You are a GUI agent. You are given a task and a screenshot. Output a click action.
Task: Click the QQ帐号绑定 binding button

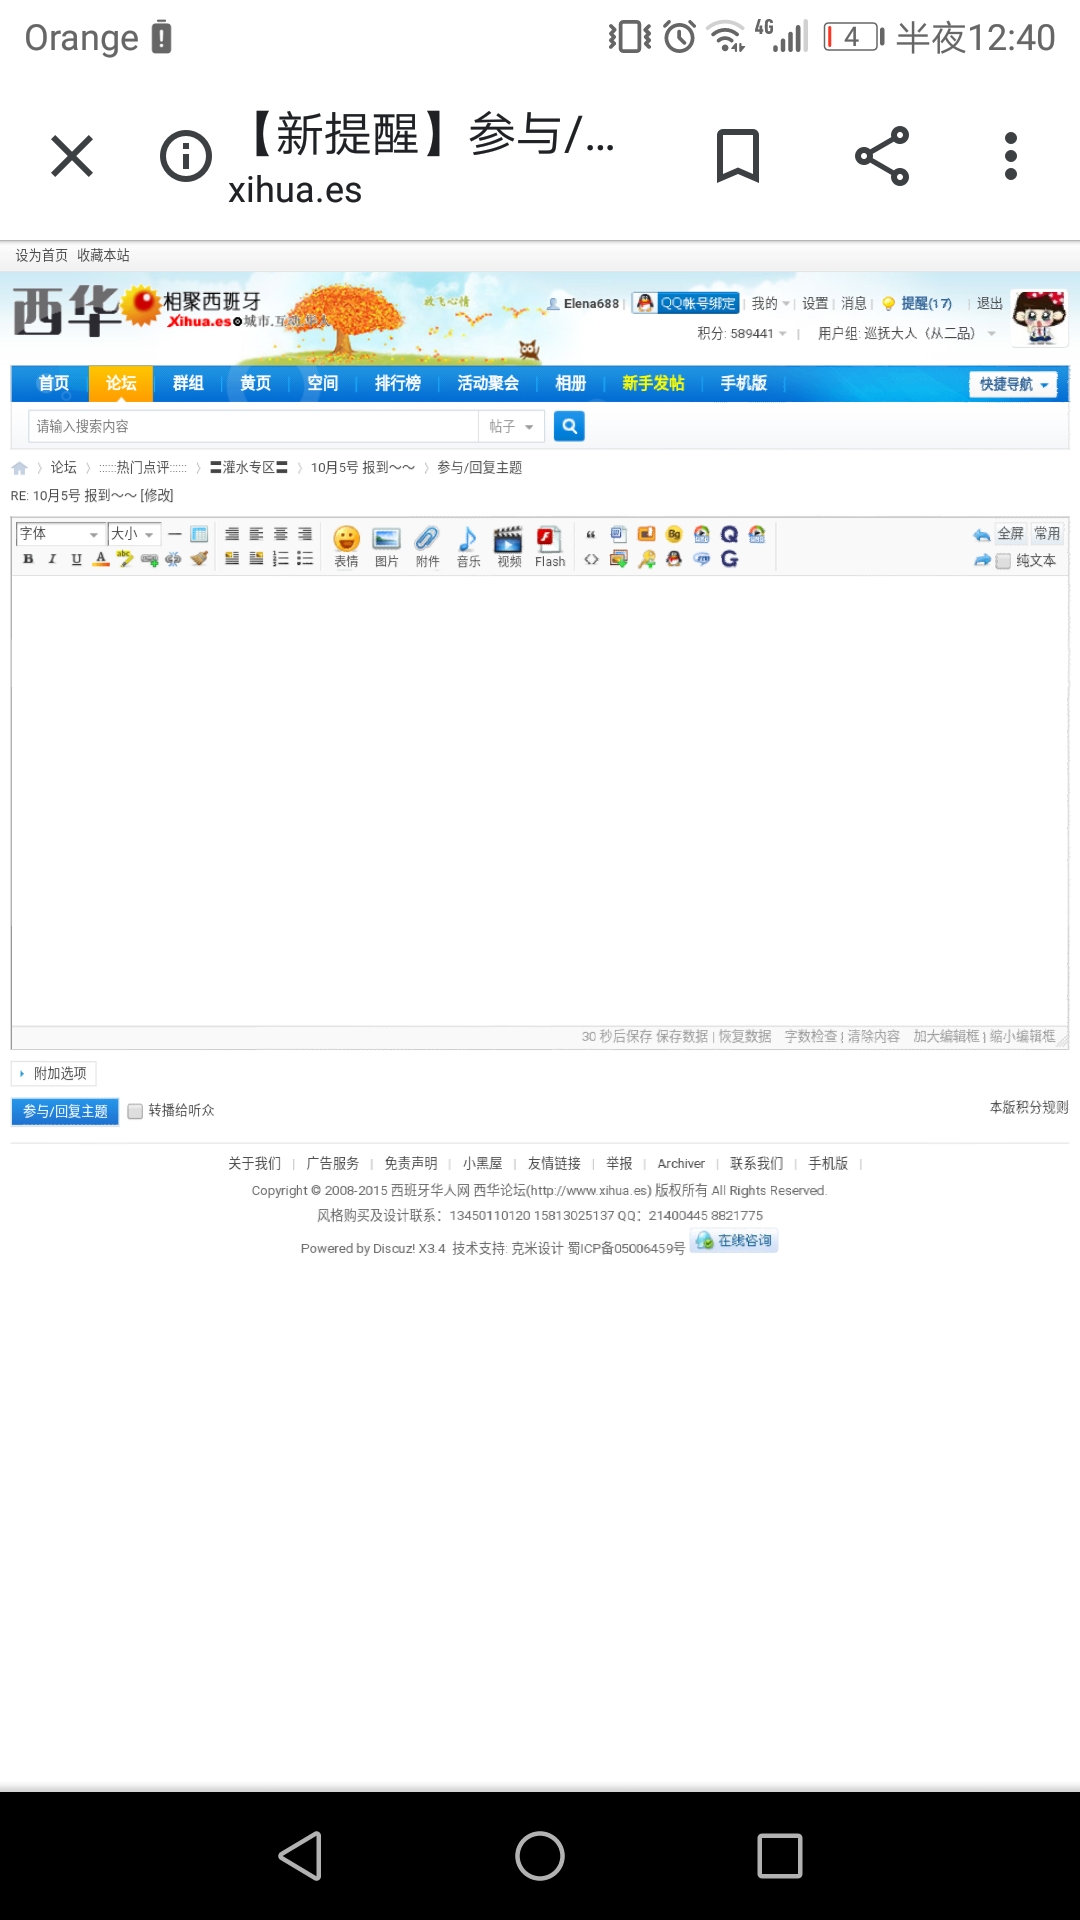pyautogui.click(x=687, y=303)
